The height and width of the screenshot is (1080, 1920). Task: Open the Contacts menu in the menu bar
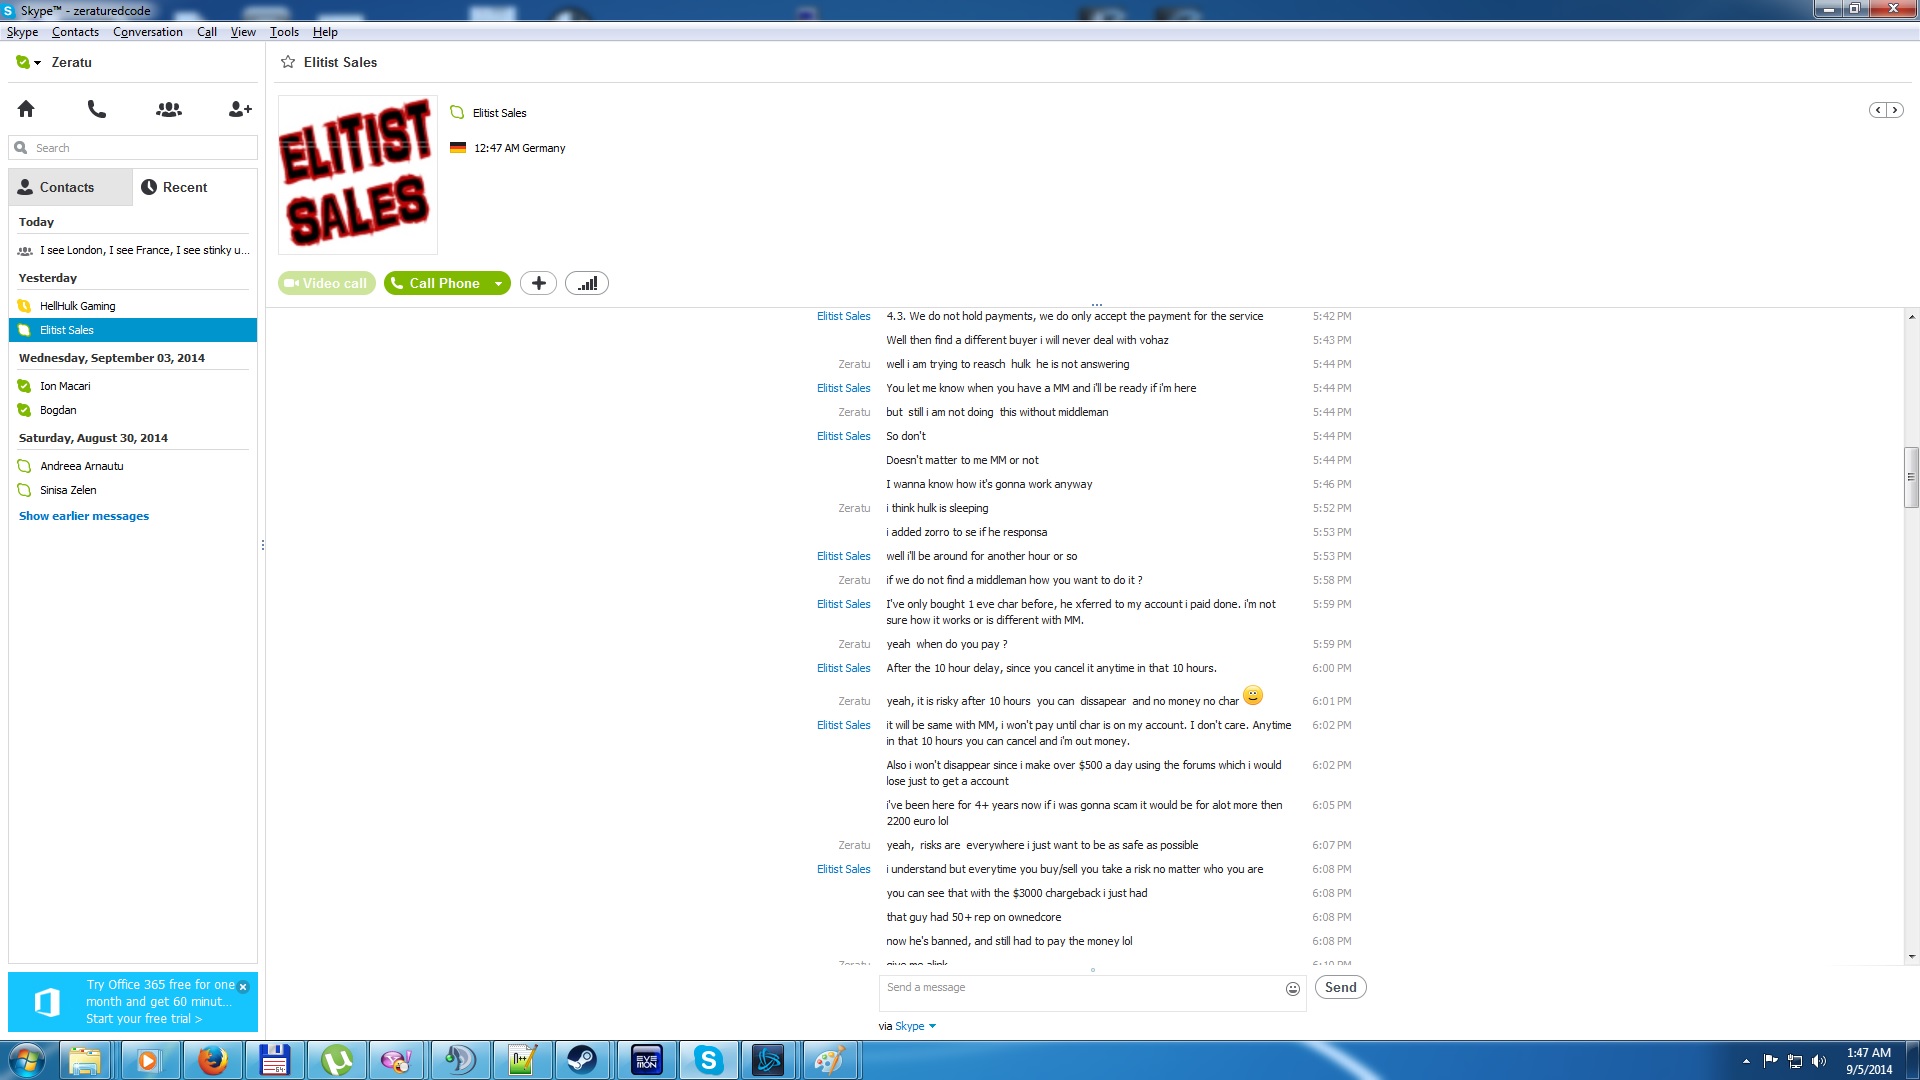pyautogui.click(x=75, y=32)
